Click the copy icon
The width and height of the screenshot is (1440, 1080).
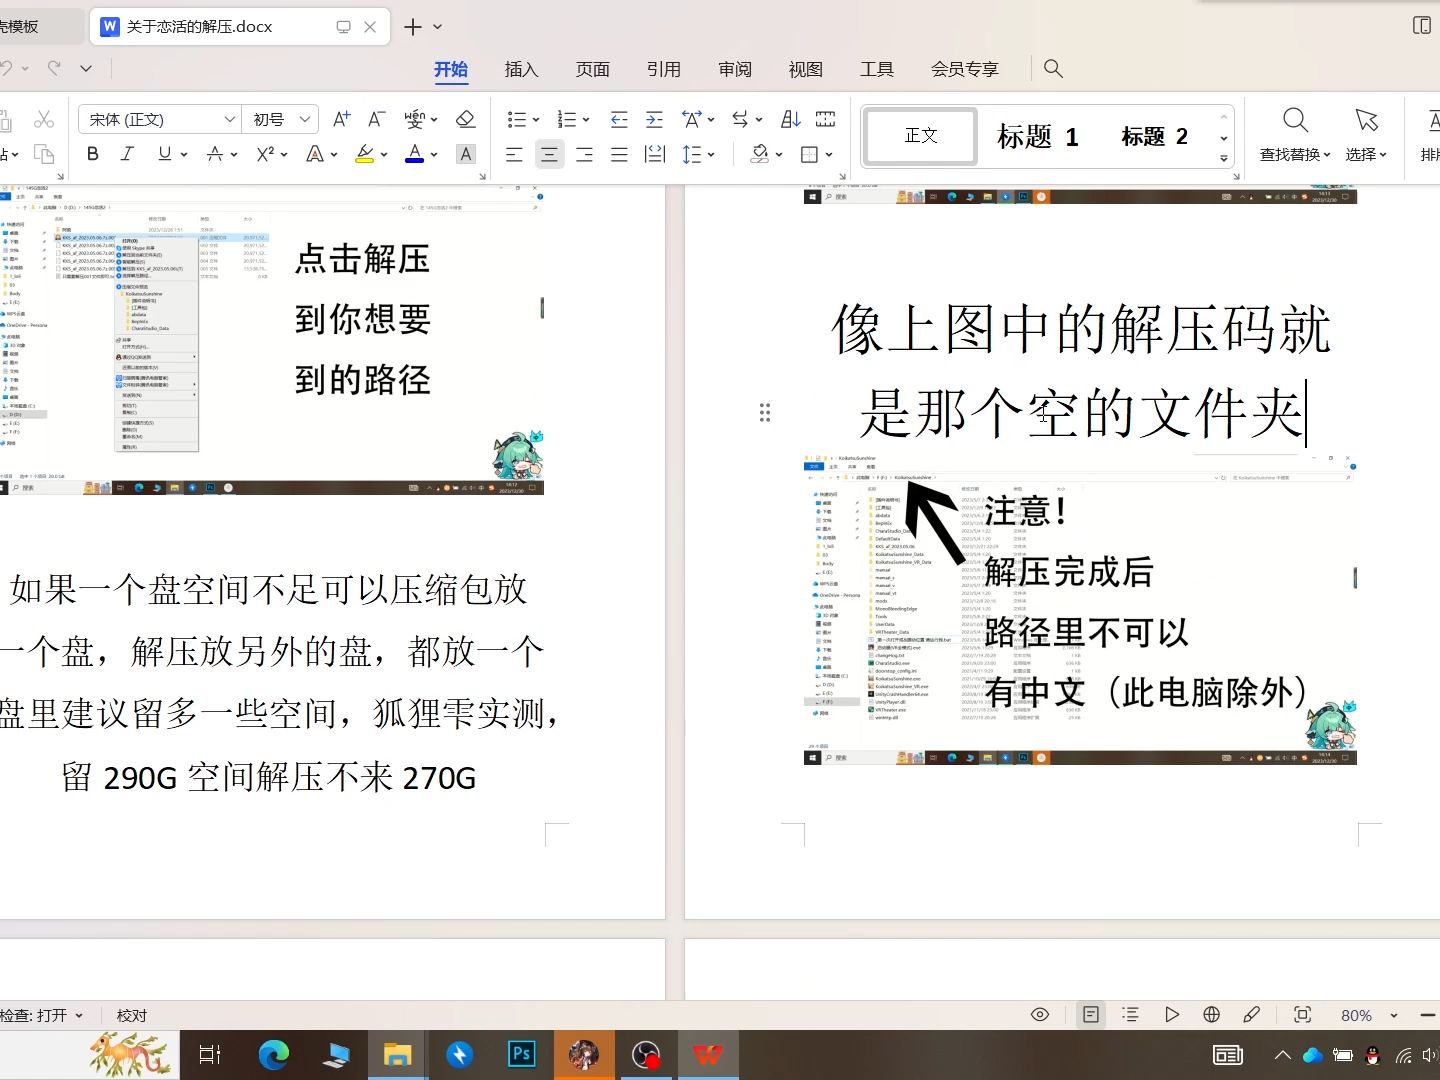[44, 154]
